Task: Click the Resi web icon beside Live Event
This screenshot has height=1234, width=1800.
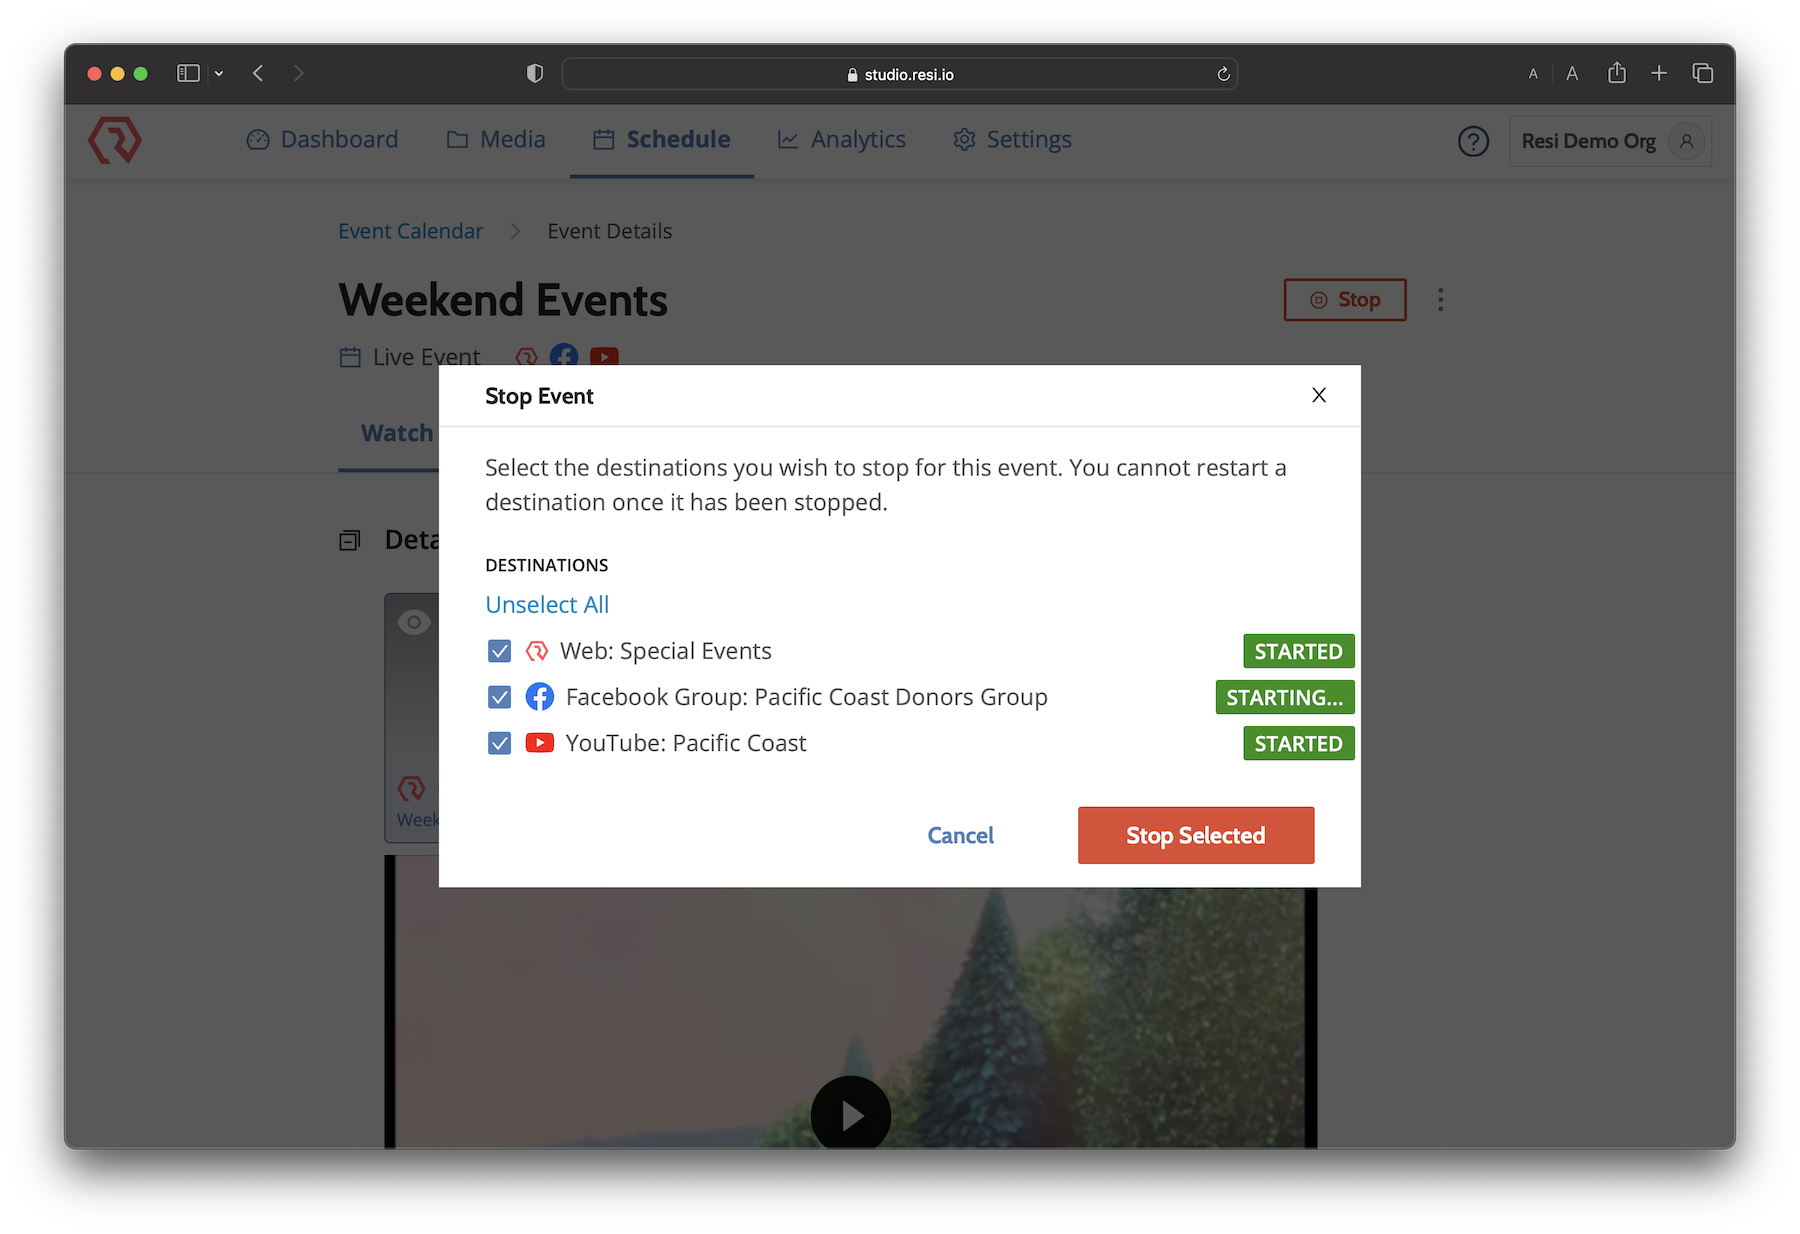Action: [526, 356]
